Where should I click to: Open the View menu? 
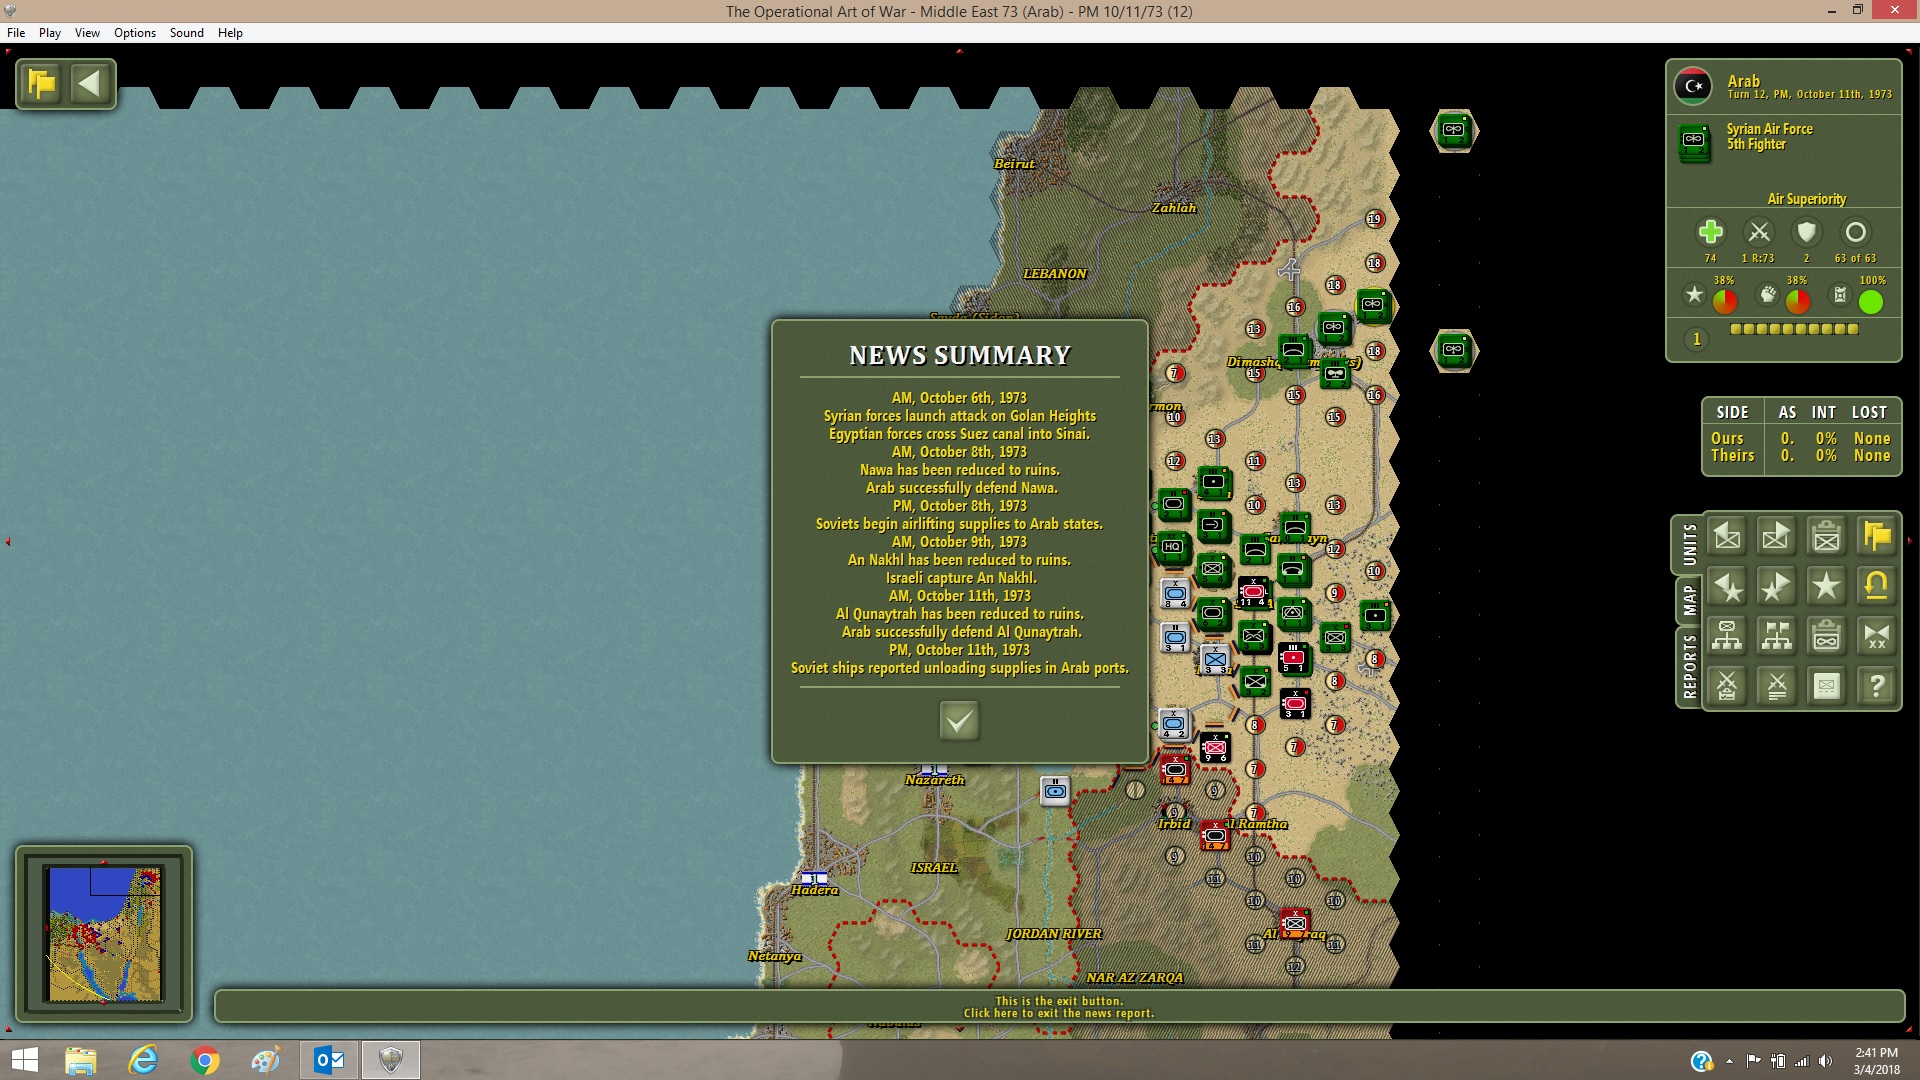[87, 33]
